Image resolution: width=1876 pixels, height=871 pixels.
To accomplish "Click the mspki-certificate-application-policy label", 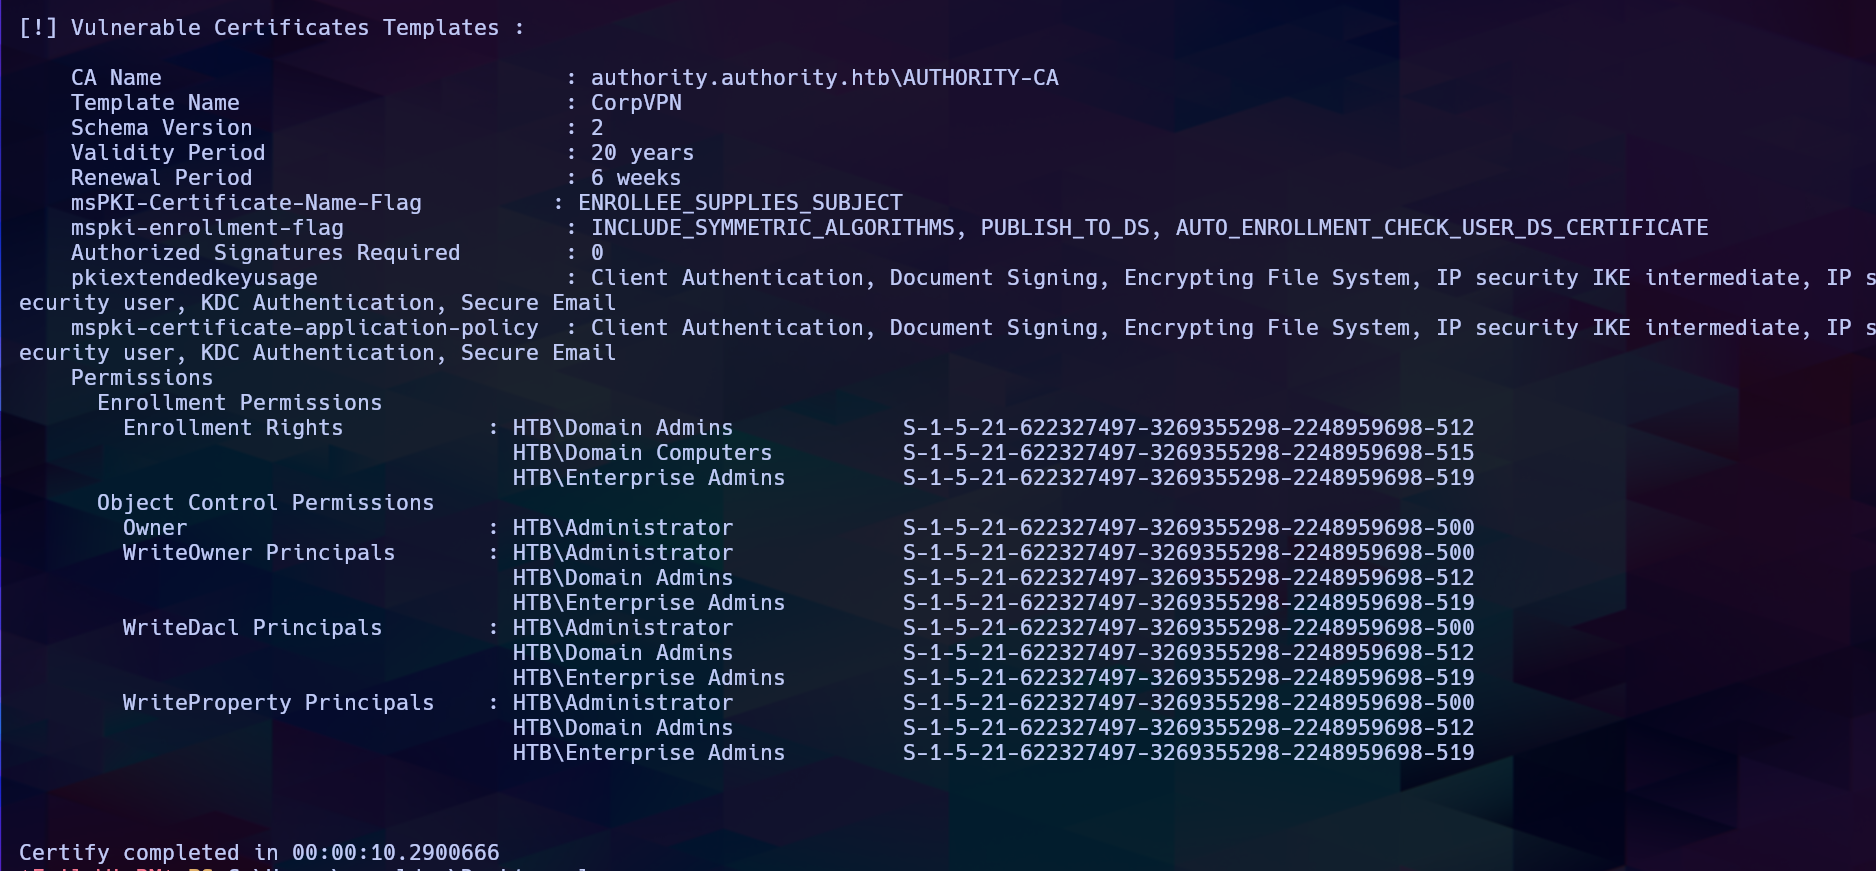I will click(x=304, y=328).
